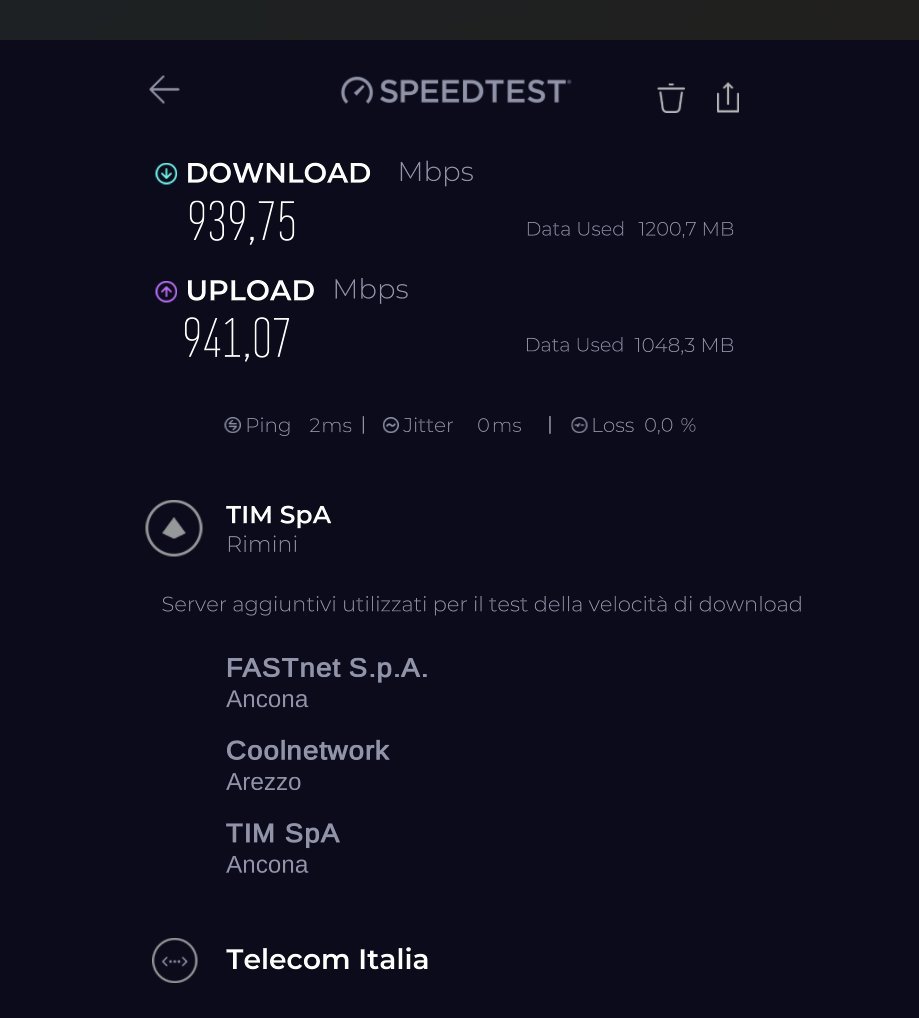Select the TIM SpA Rimini server
919x1018 pixels.
(x=278, y=528)
